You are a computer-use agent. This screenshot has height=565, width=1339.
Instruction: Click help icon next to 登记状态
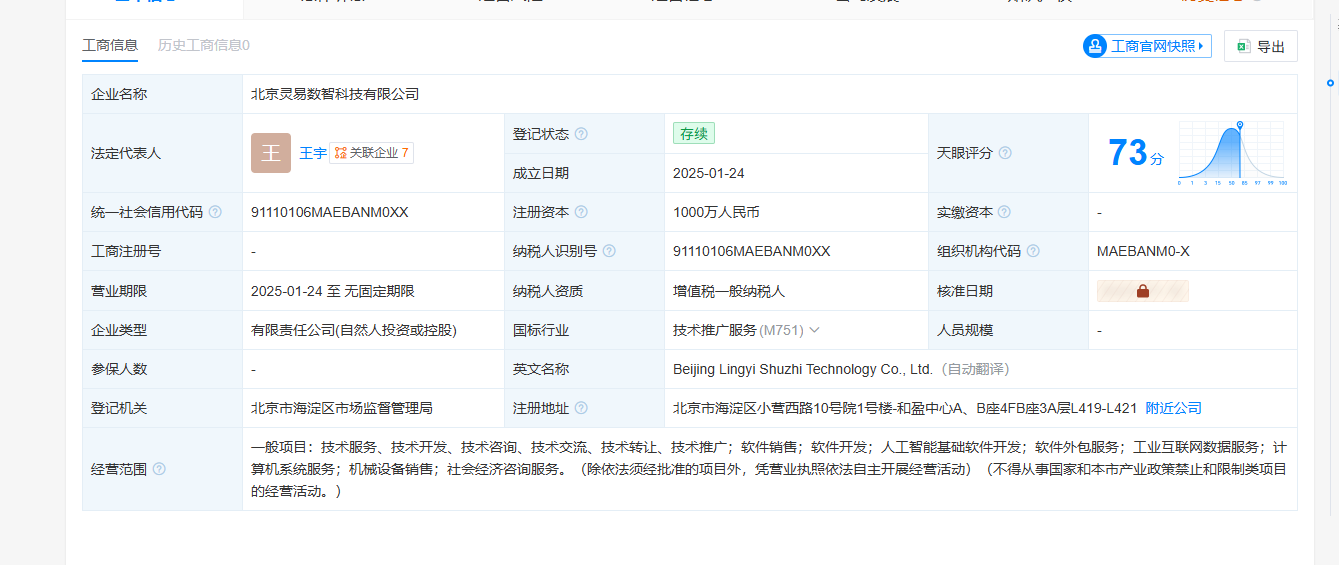[x=581, y=134]
